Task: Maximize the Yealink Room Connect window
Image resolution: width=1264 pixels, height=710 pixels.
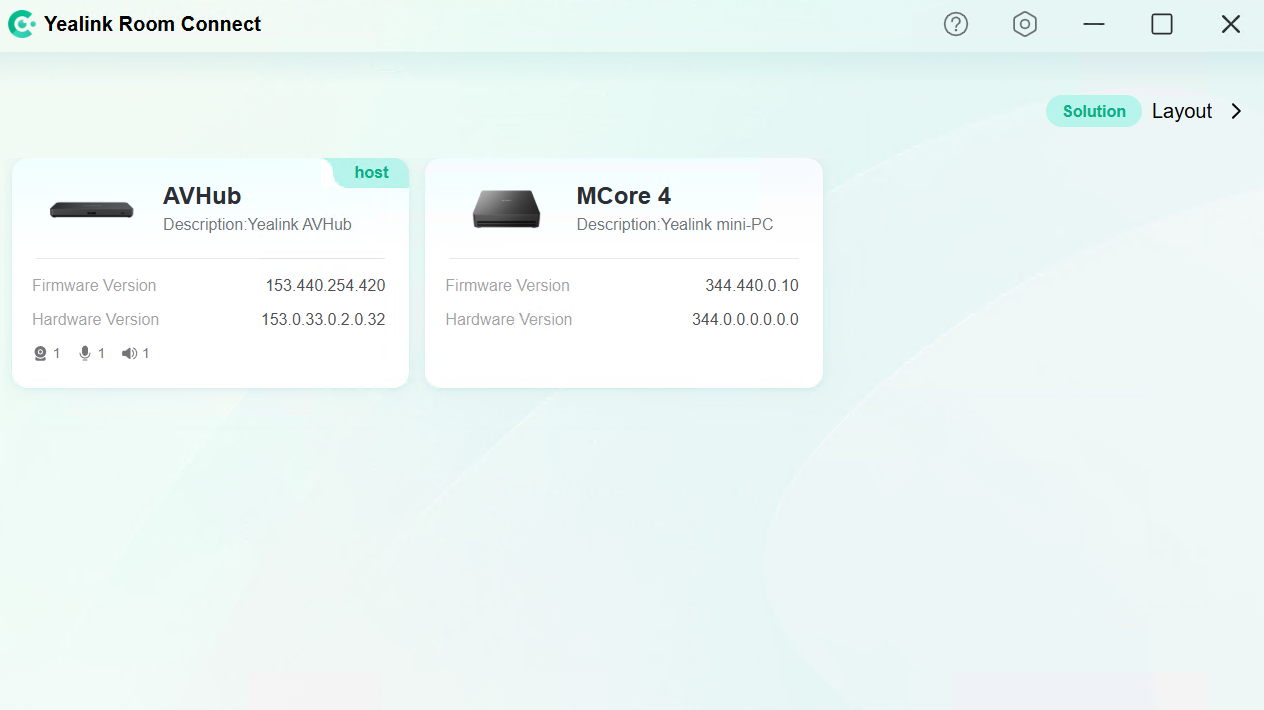Action: tap(1162, 24)
